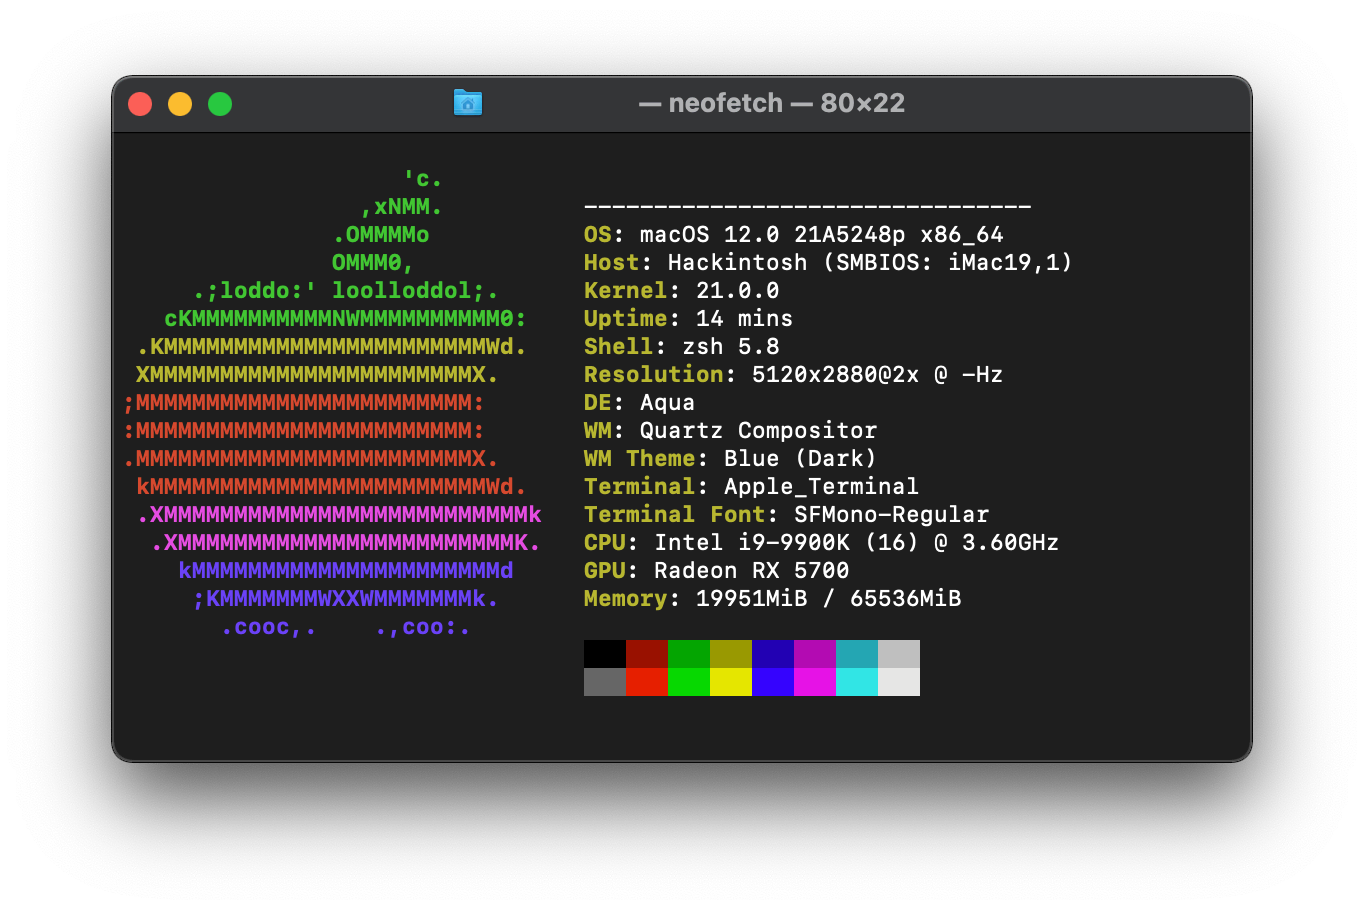The width and height of the screenshot is (1364, 910).
Task: Select the dark gray color block
Action: click(605, 682)
